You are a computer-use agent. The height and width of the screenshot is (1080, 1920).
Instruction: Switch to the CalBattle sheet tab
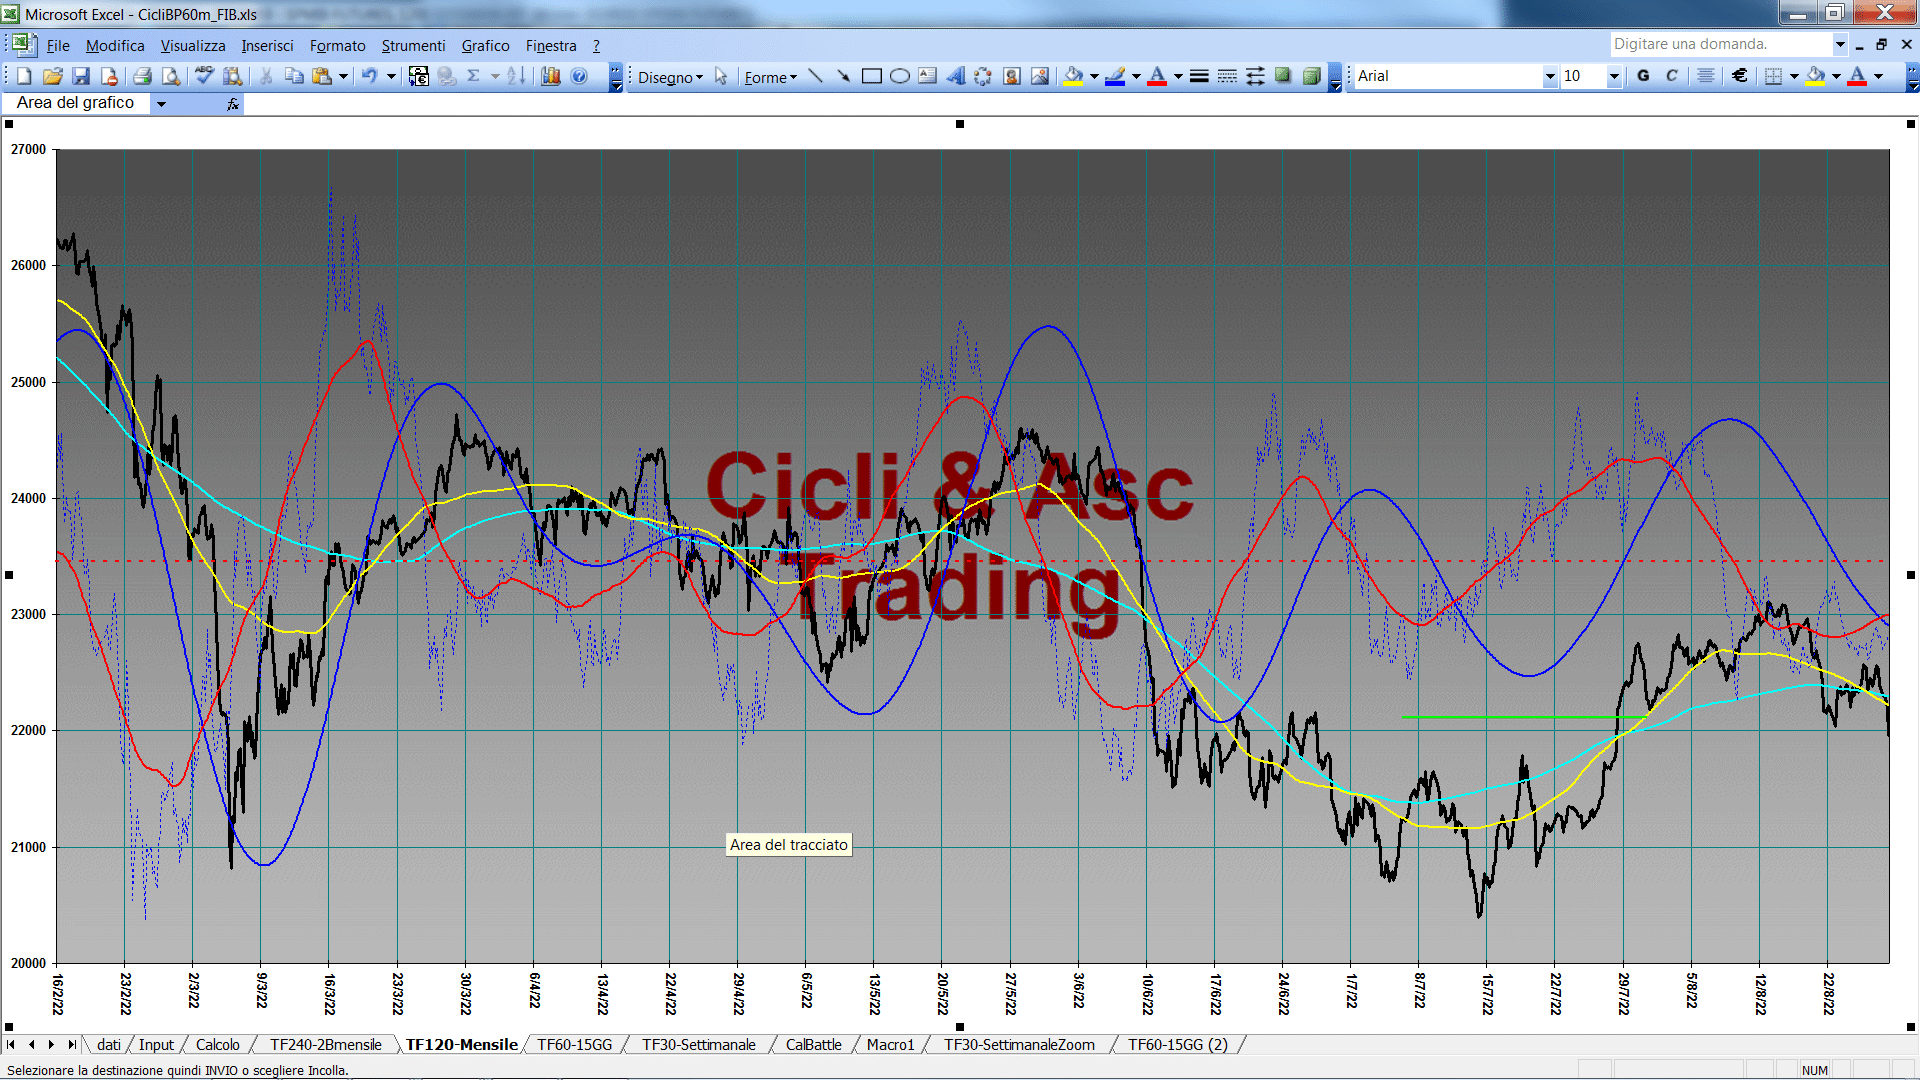[814, 1044]
